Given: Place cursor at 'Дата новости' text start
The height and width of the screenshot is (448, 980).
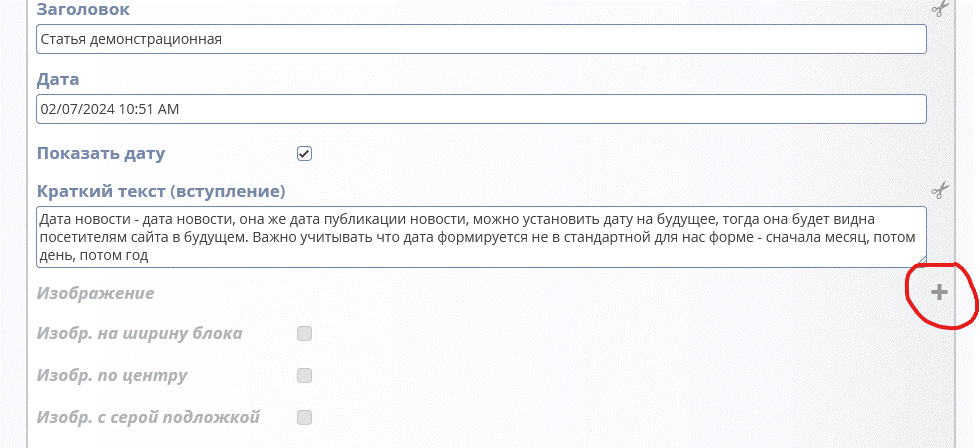Looking at the screenshot, I should click(x=41, y=218).
